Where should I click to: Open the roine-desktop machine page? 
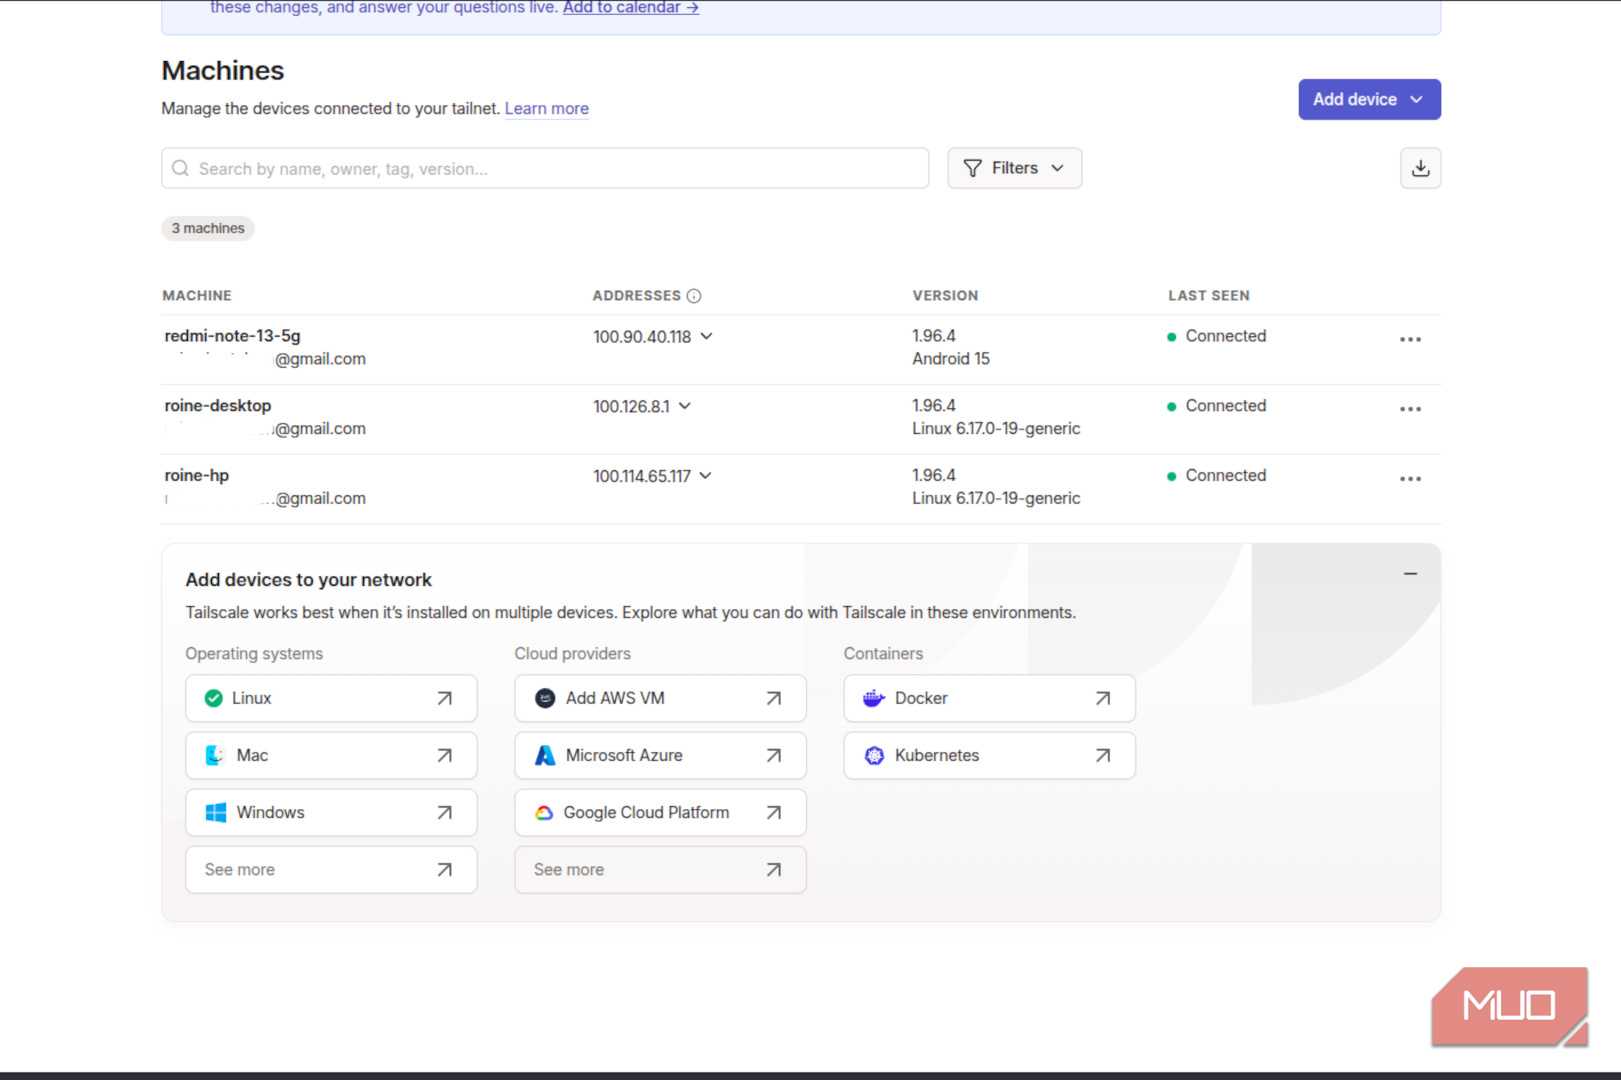point(218,406)
